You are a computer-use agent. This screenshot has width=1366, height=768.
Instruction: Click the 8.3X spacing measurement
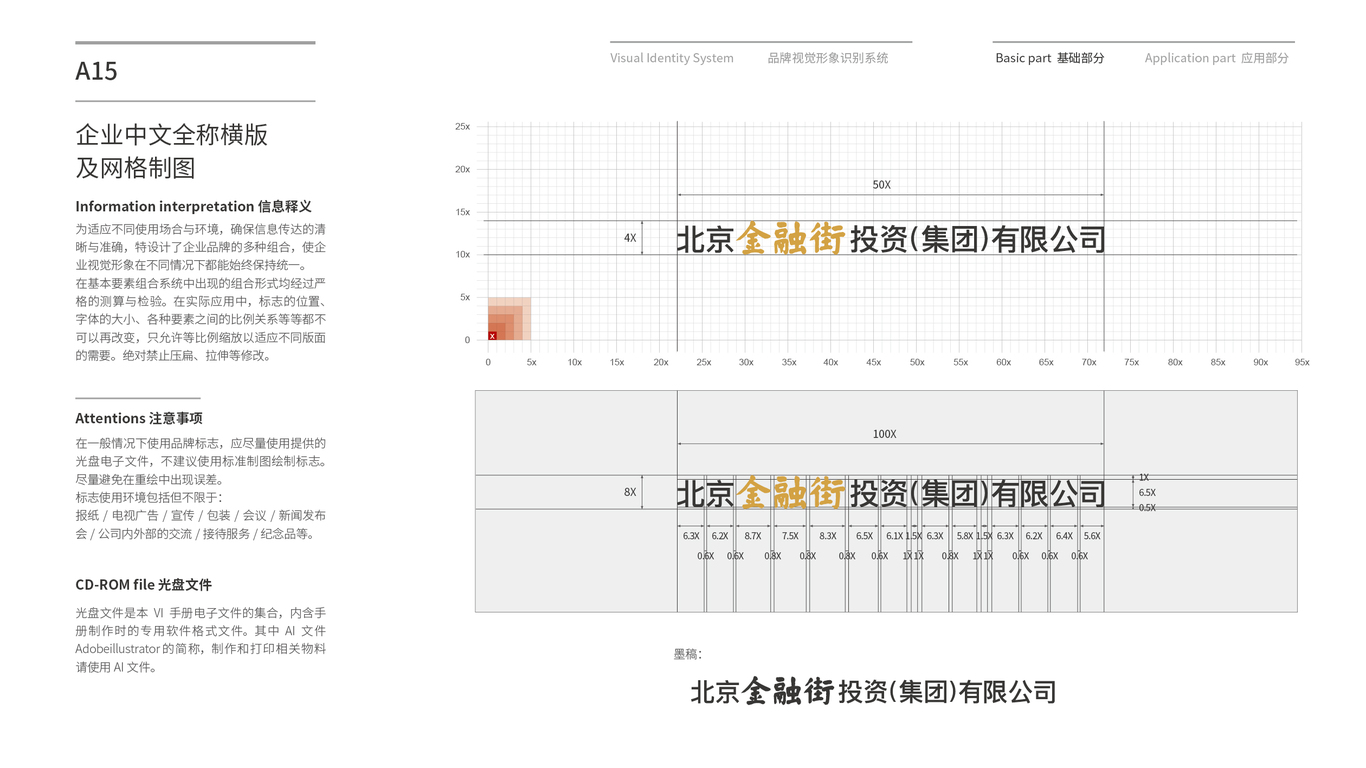click(x=828, y=536)
